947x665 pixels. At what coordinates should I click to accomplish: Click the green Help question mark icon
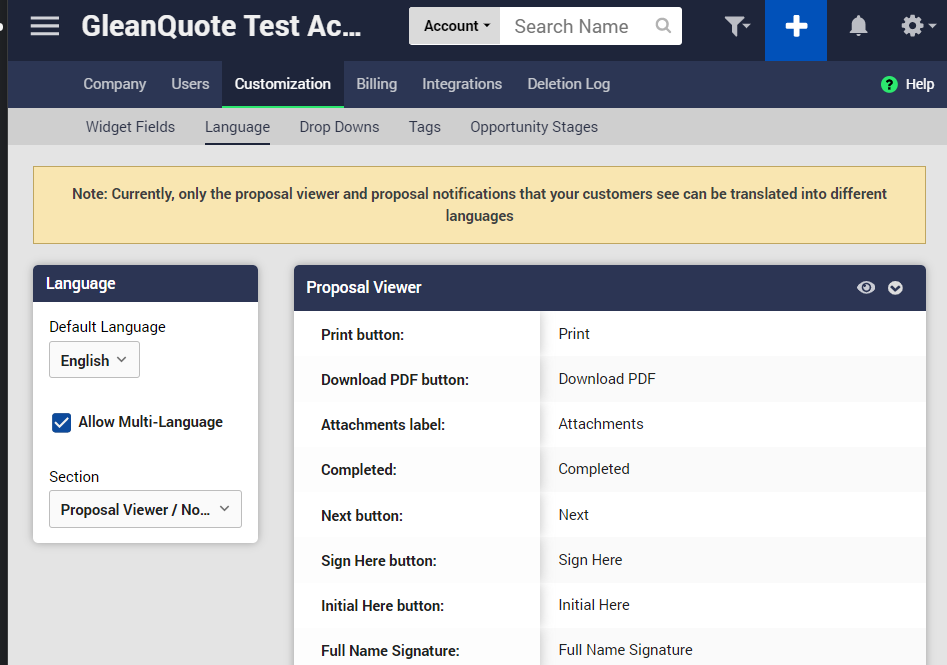888,84
